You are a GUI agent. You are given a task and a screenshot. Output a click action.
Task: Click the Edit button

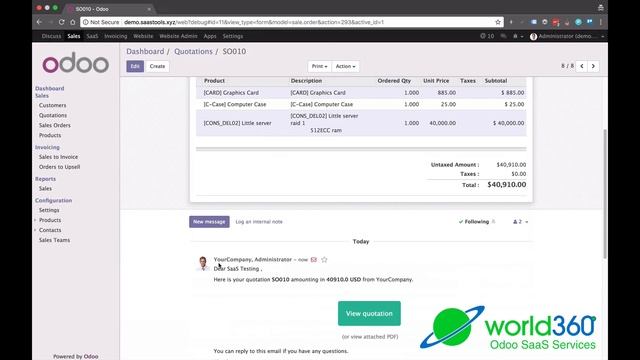click(135, 66)
